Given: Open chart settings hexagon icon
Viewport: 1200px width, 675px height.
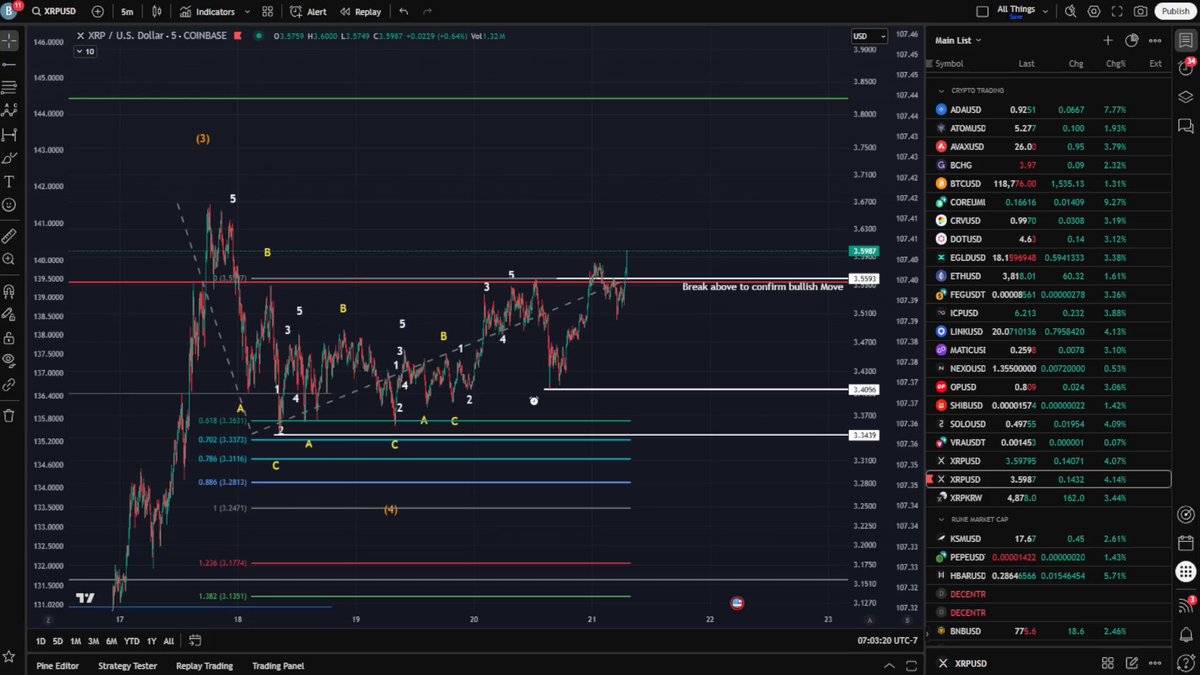Looking at the screenshot, I should pos(1094,12).
